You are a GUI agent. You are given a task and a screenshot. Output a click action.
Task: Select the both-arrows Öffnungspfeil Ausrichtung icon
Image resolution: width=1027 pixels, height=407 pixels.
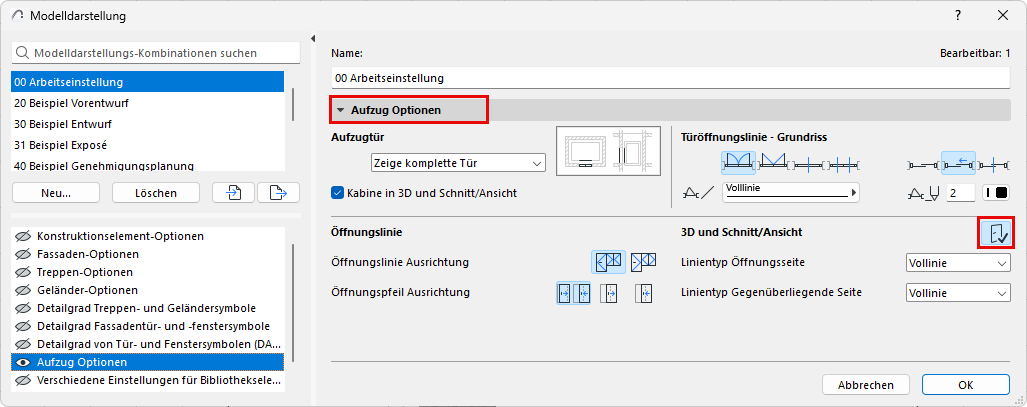pos(573,294)
